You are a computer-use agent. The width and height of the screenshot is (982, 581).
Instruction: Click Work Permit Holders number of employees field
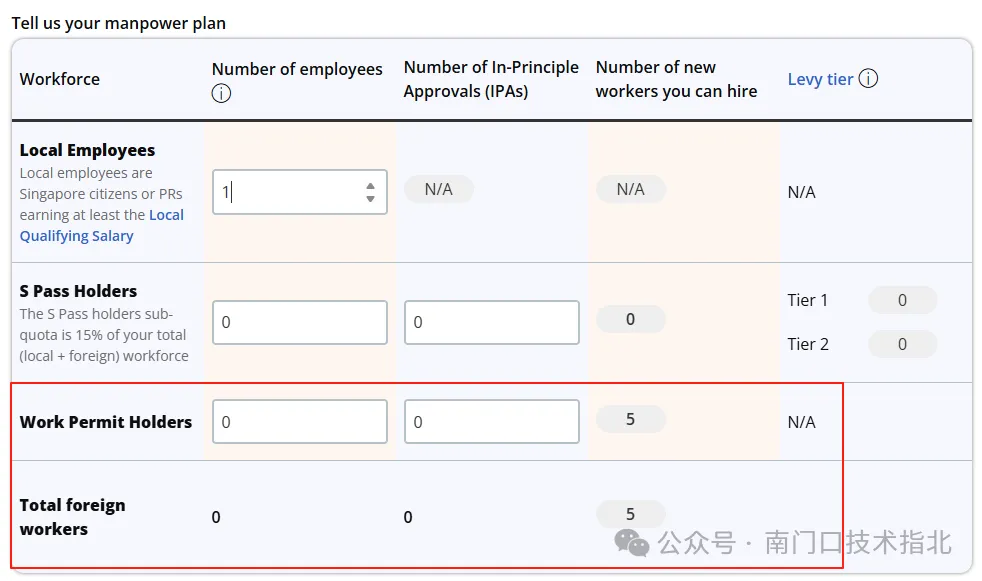(x=299, y=422)
